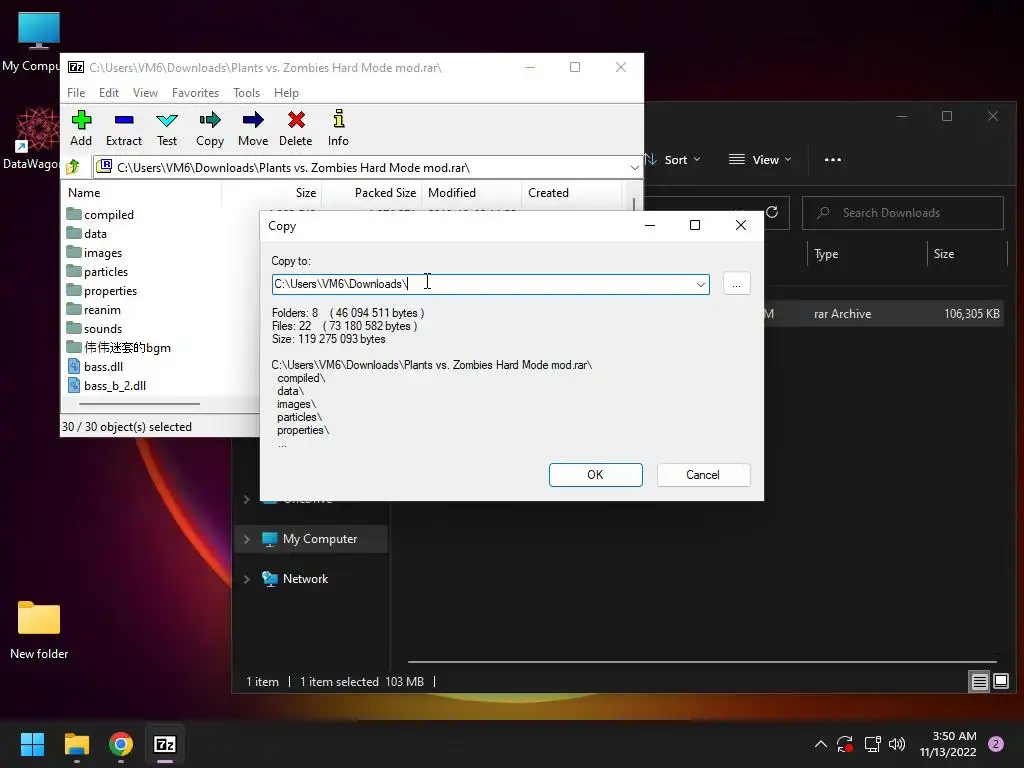The image size is (1024, 768).
Task: Click the Created column header
Action: (x=571, y=193)
